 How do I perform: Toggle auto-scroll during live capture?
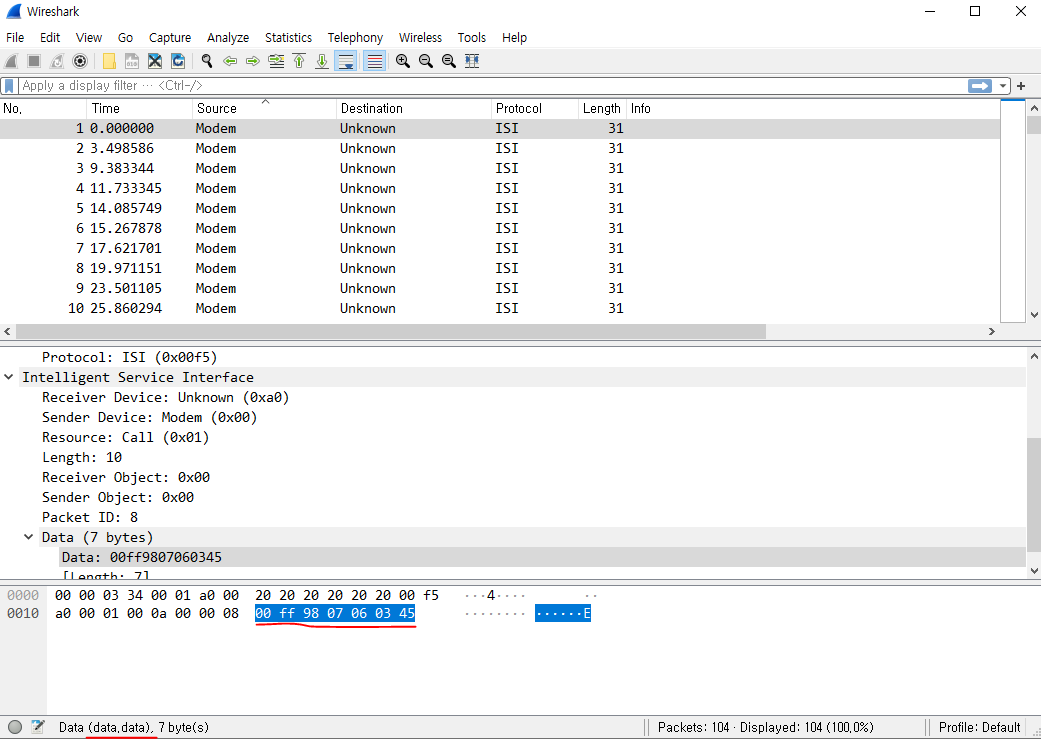coord(346,61)
